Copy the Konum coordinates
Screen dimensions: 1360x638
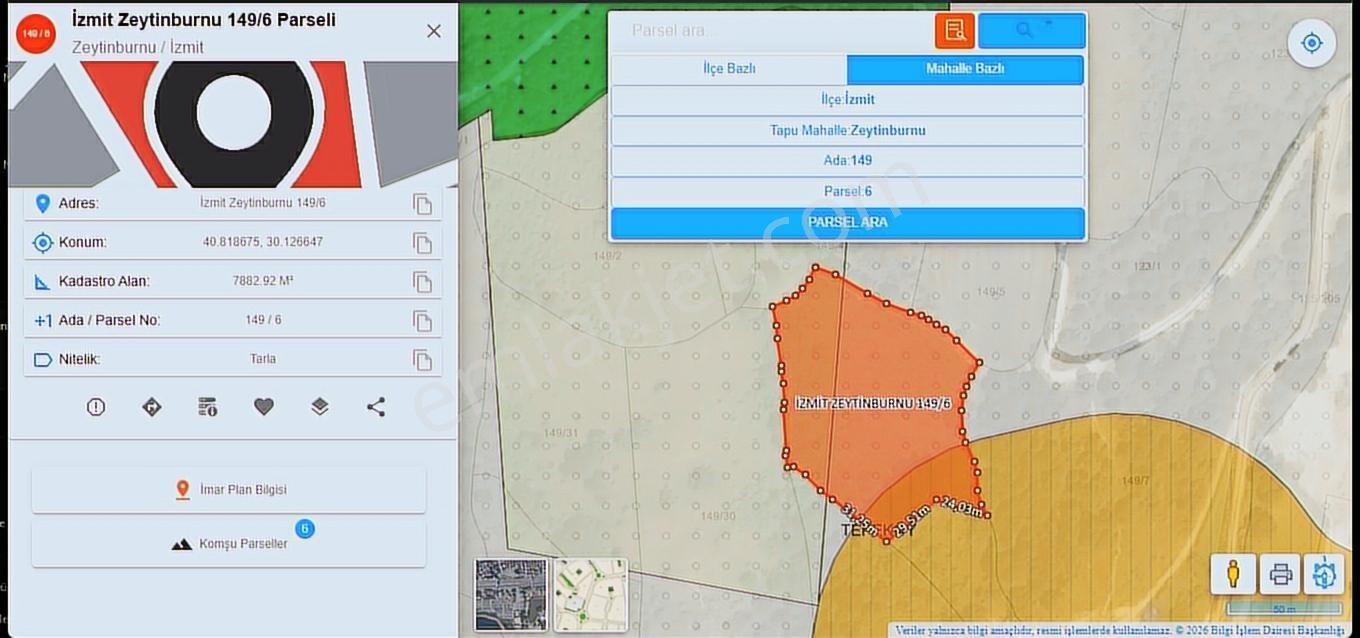click(423, 243)
